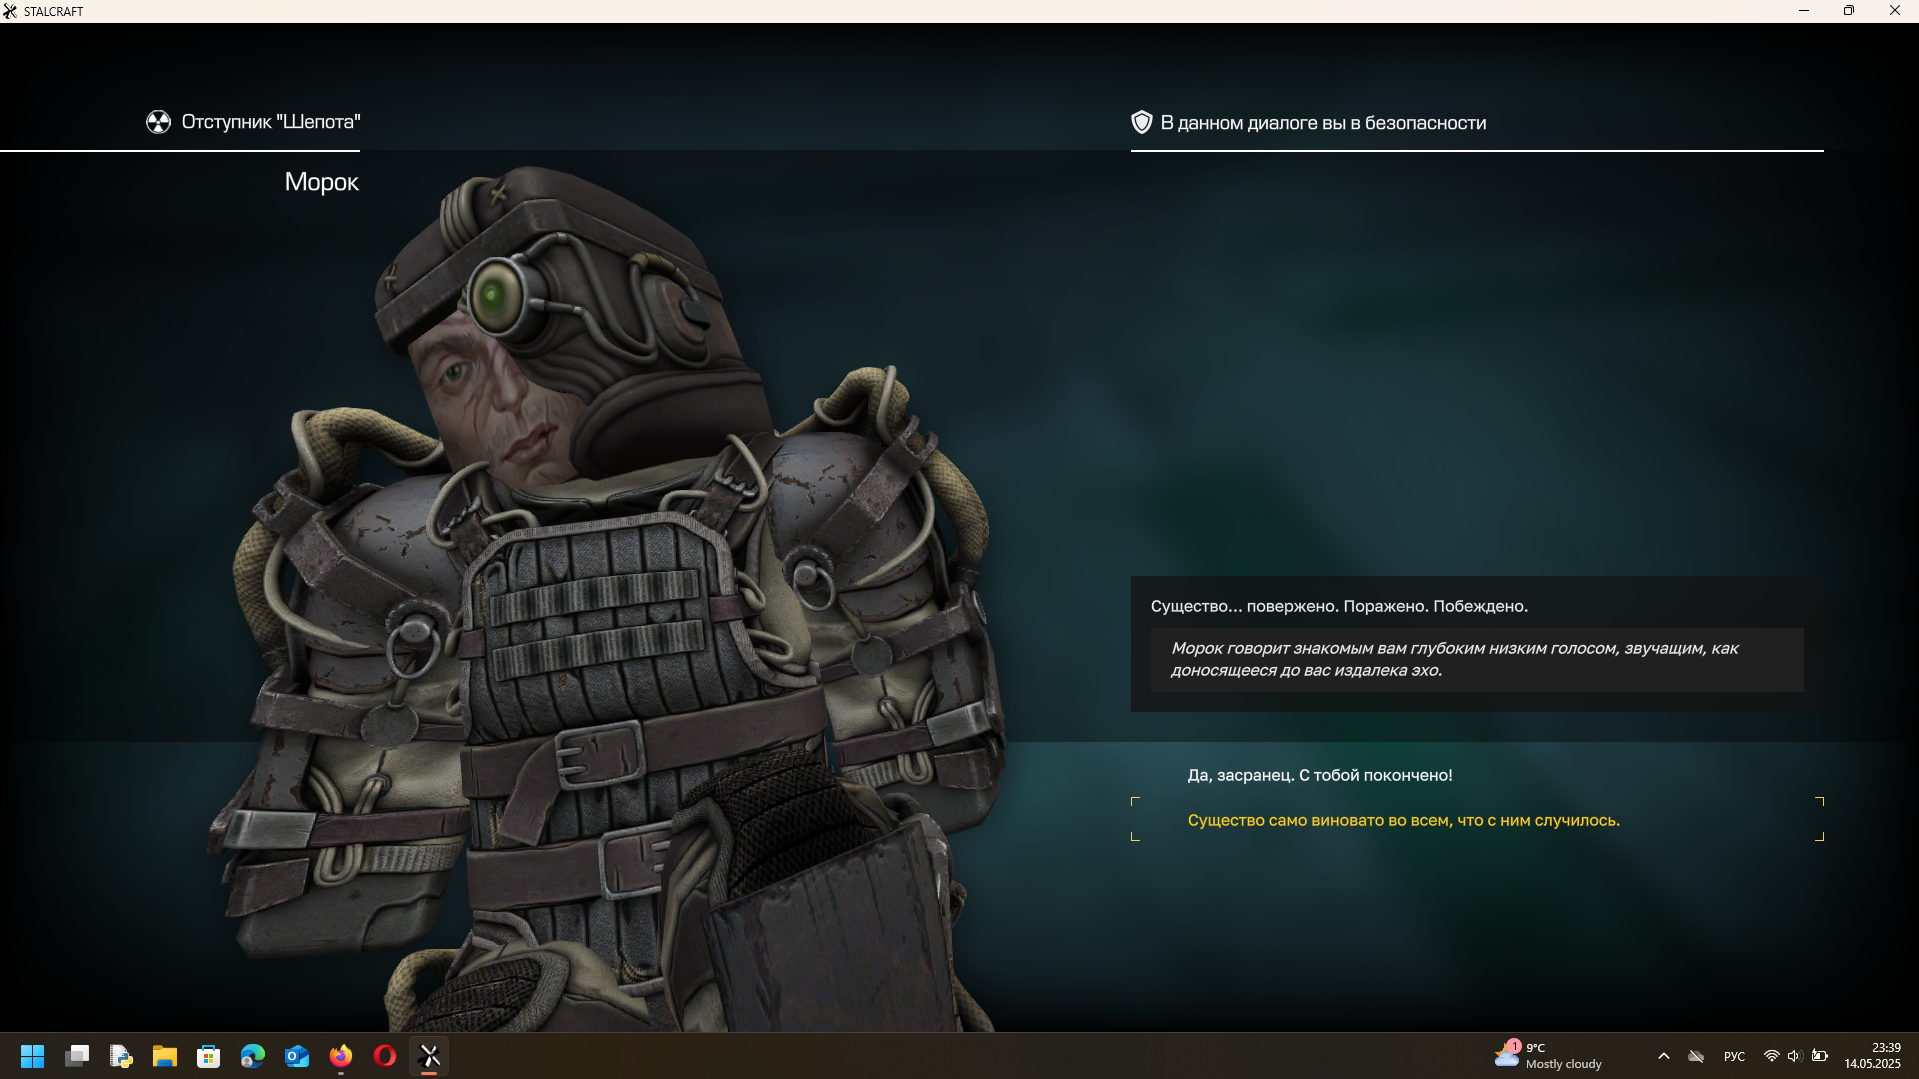Minimize the STALCRAFT window
The width and height of the screenshot is (1919, 1079).
pyautogui.click(x=1804, y=11)
